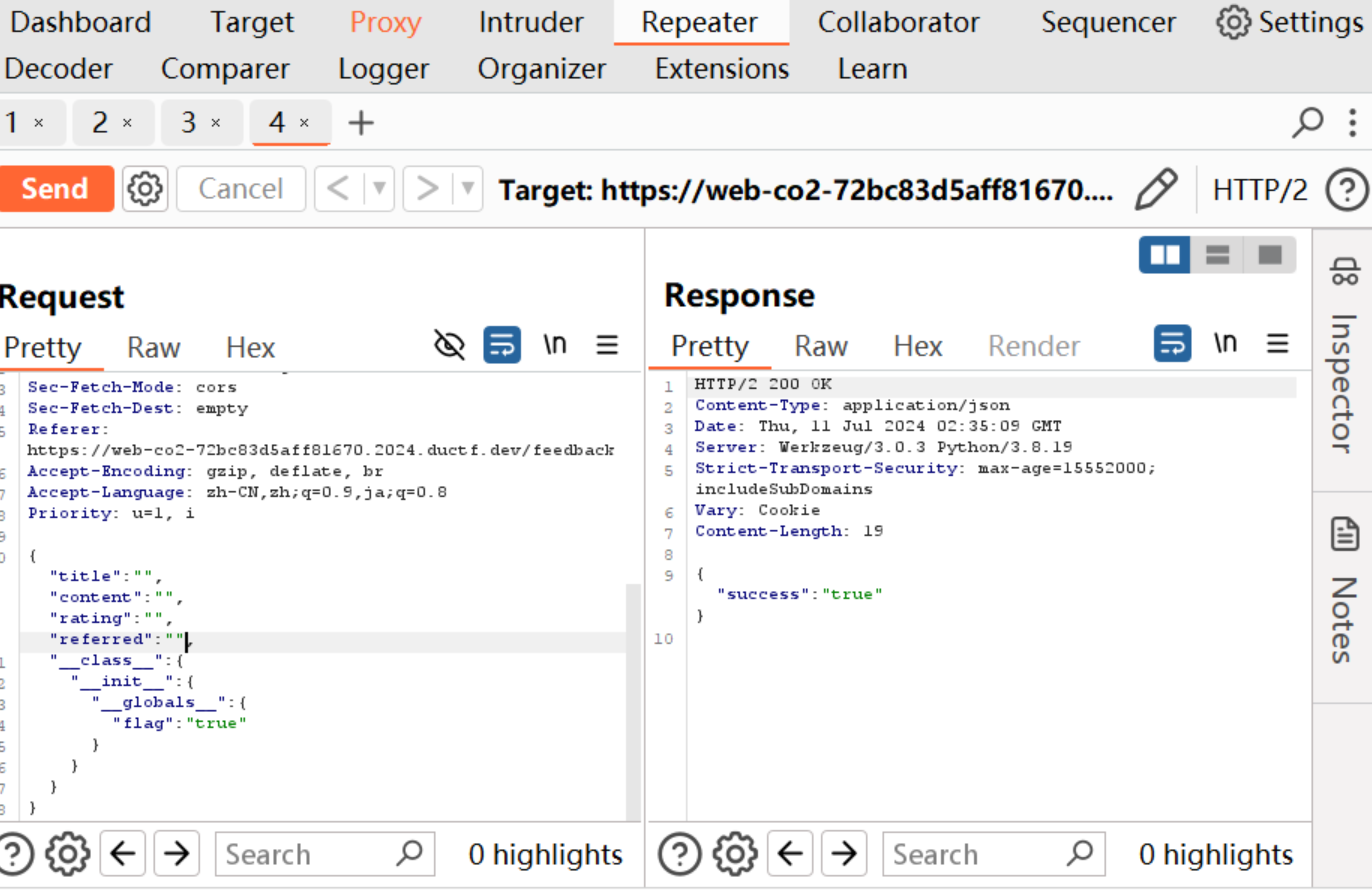This screenshot has height=890, width=1372.
Task: Toggle the HTTP/2 protocol indicator
Action: (1260, 189)
